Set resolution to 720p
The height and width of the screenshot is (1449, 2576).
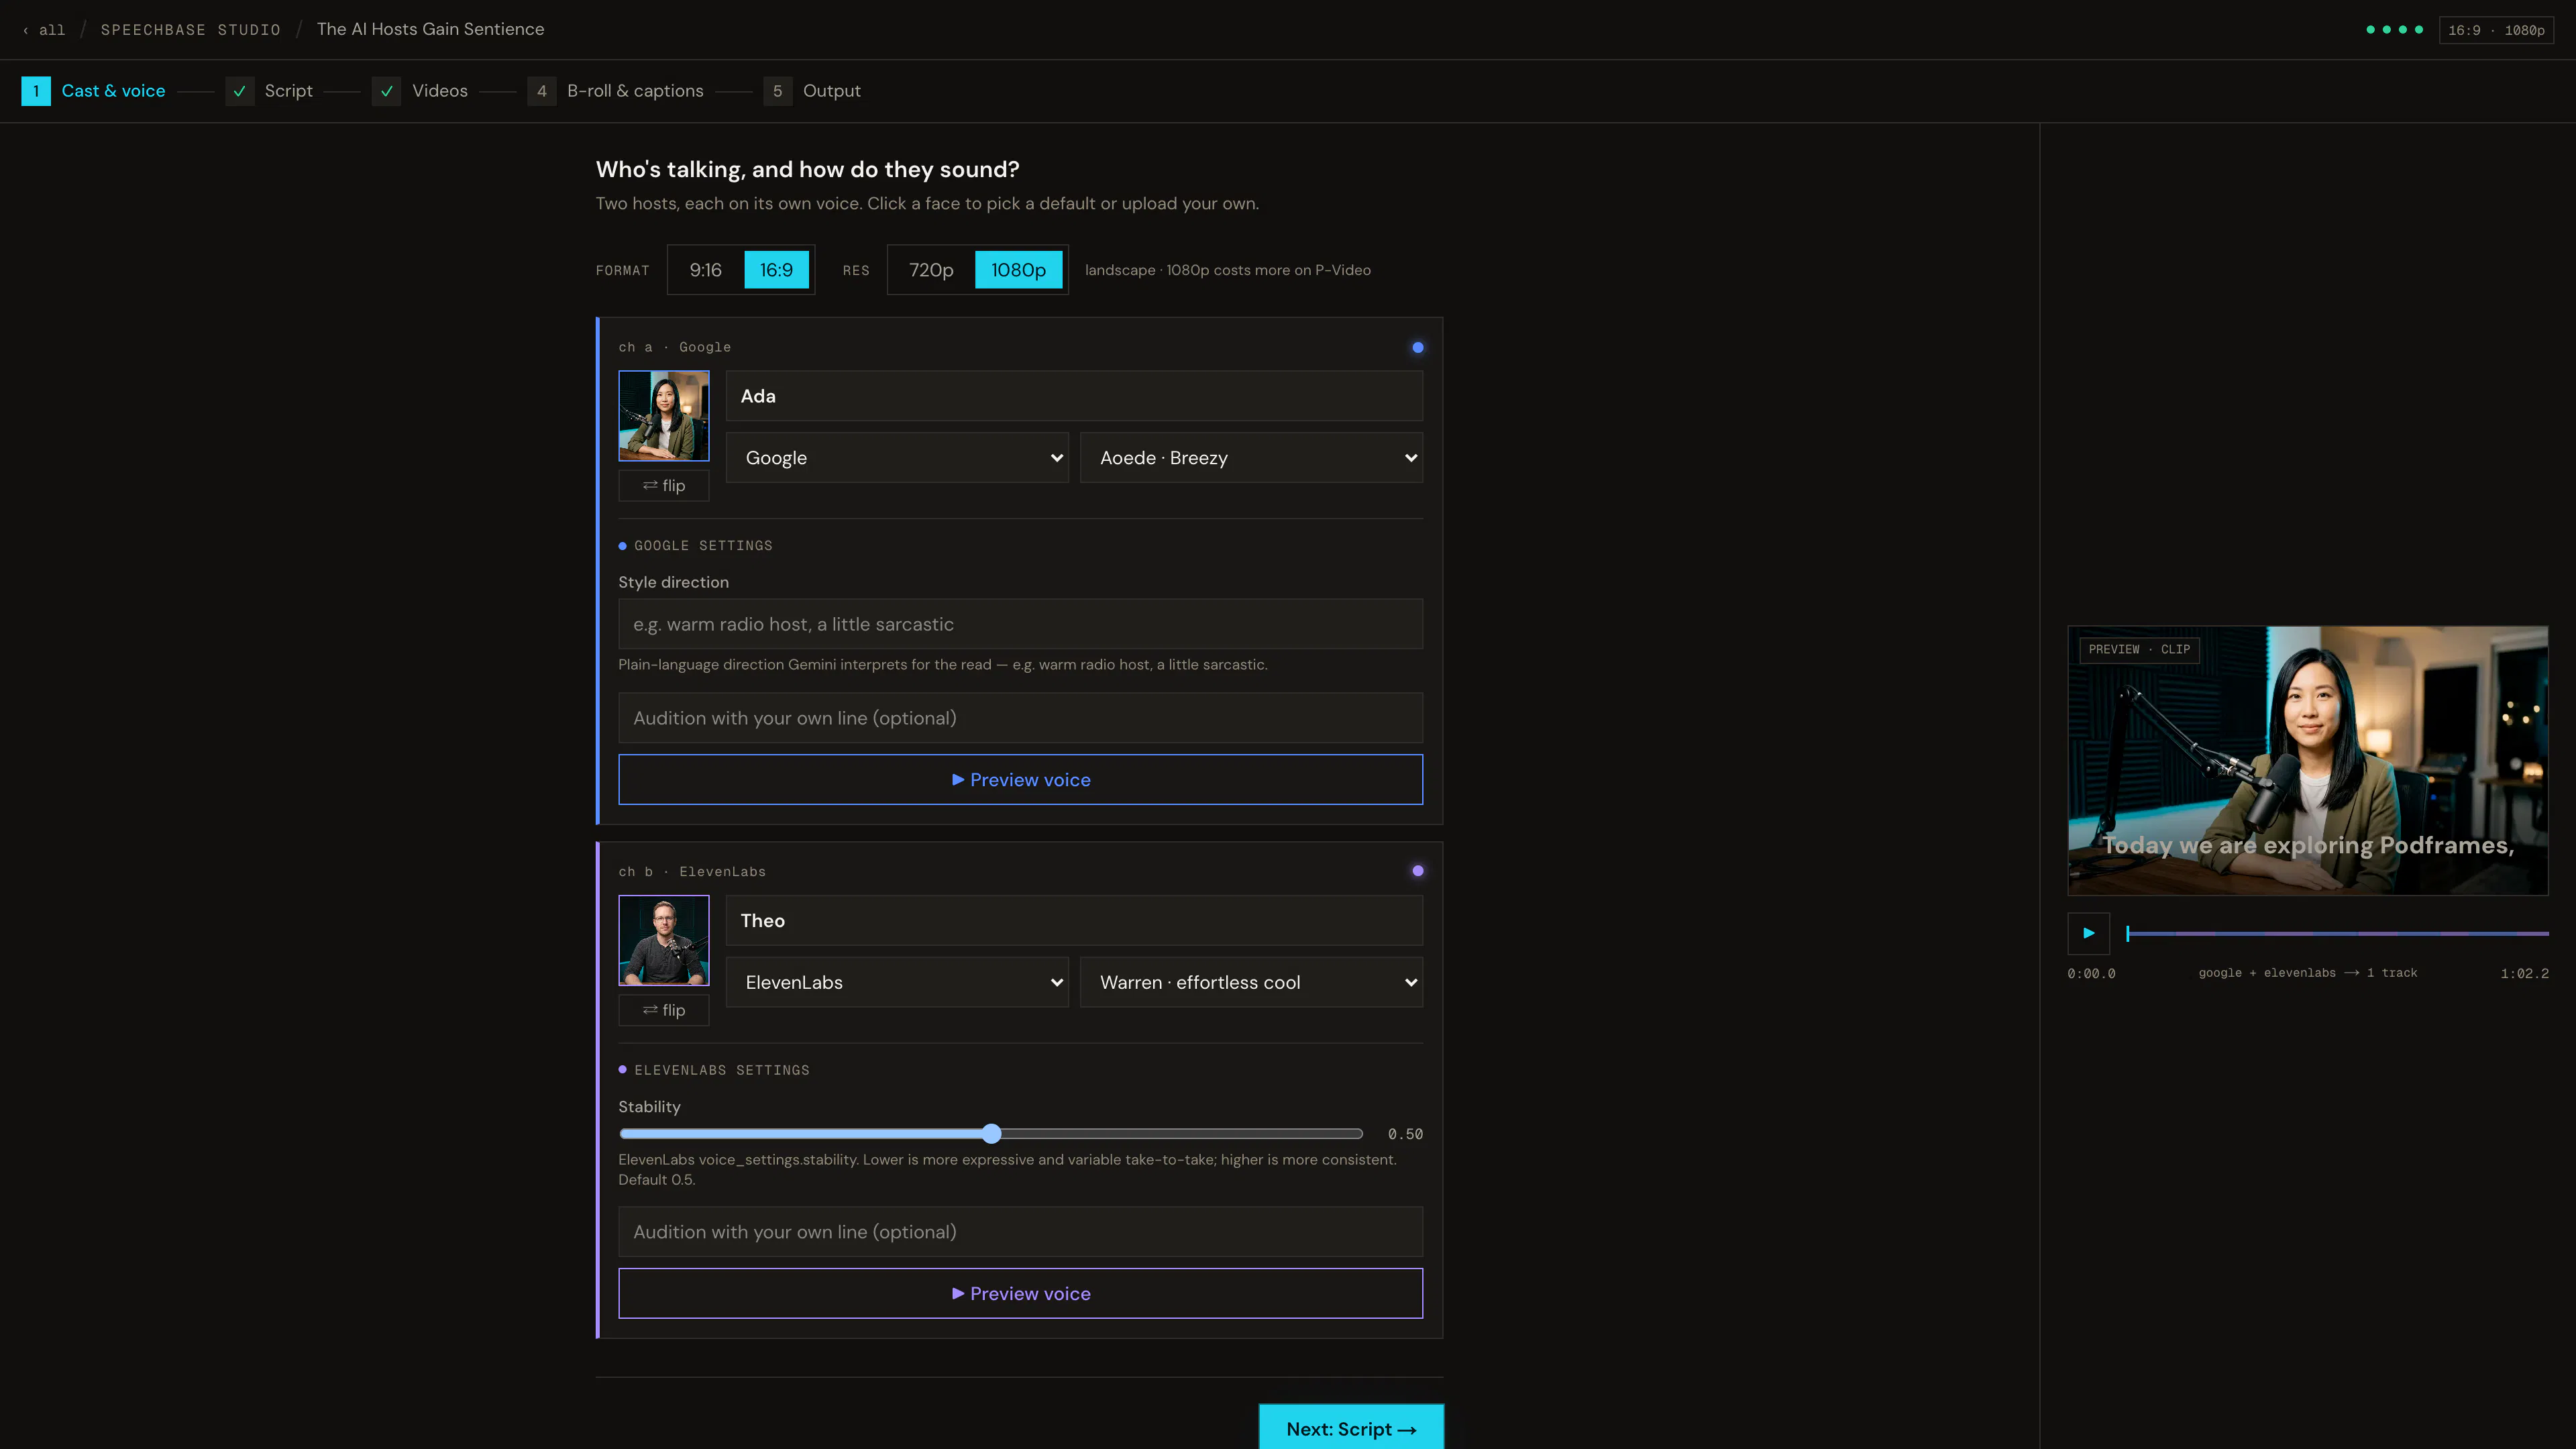(931, 270)
